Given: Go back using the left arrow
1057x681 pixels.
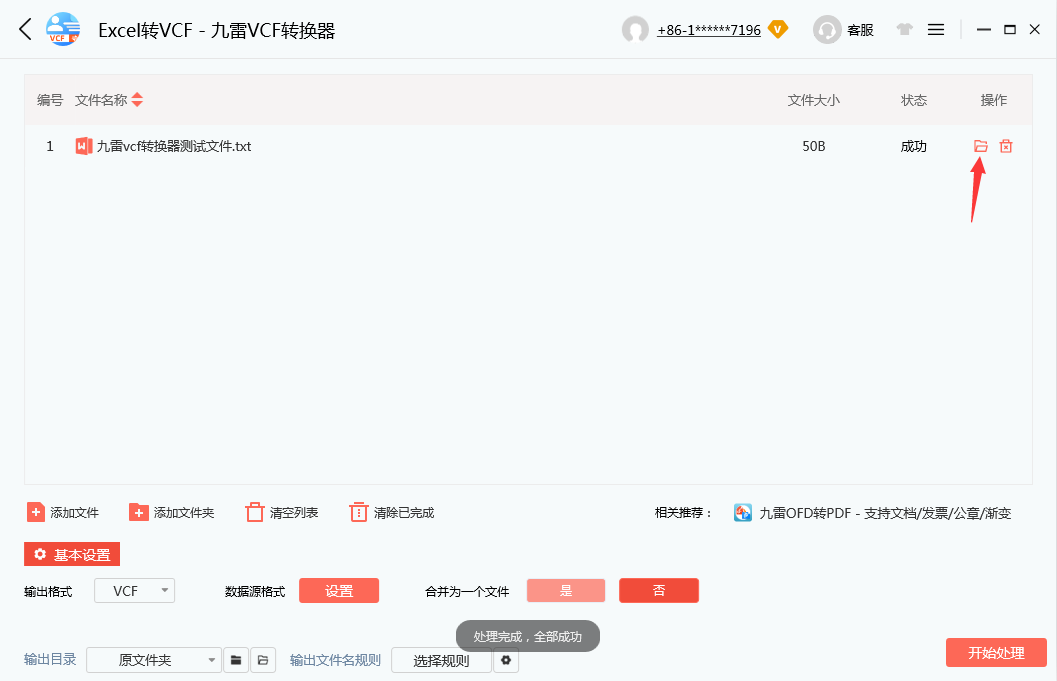Looking at the screenshot, I should [x=26, y=30].
